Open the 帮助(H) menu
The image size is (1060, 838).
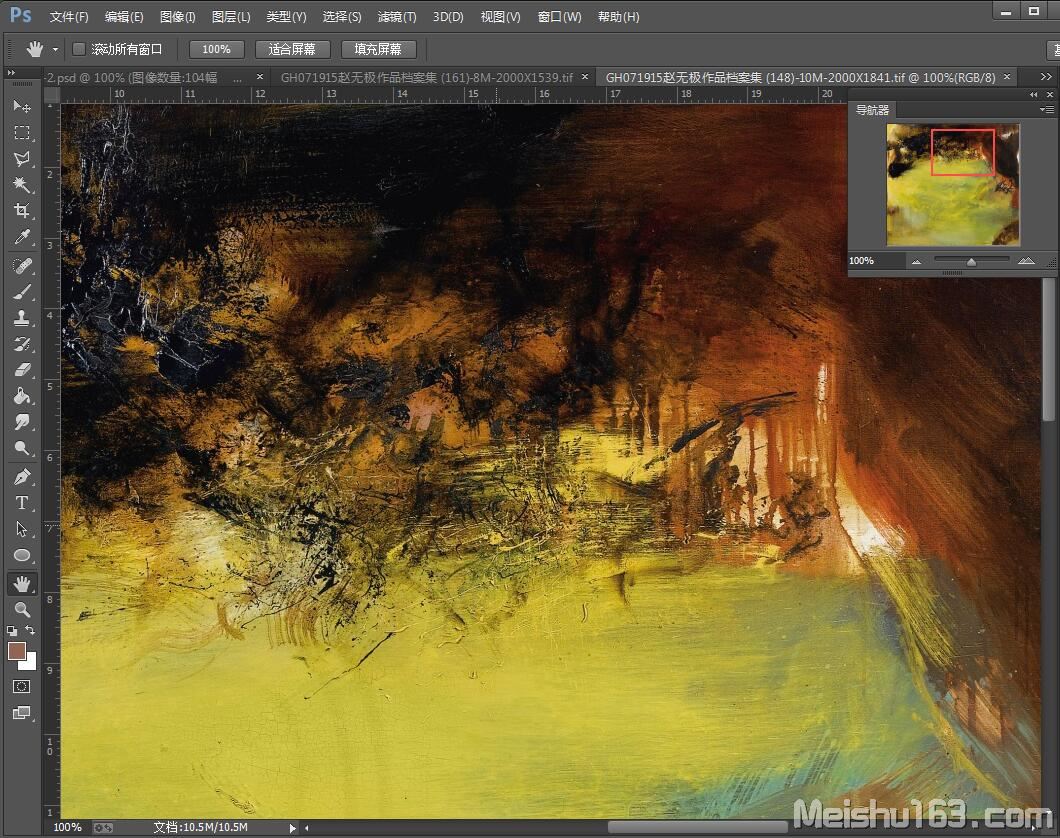[619, 17]
